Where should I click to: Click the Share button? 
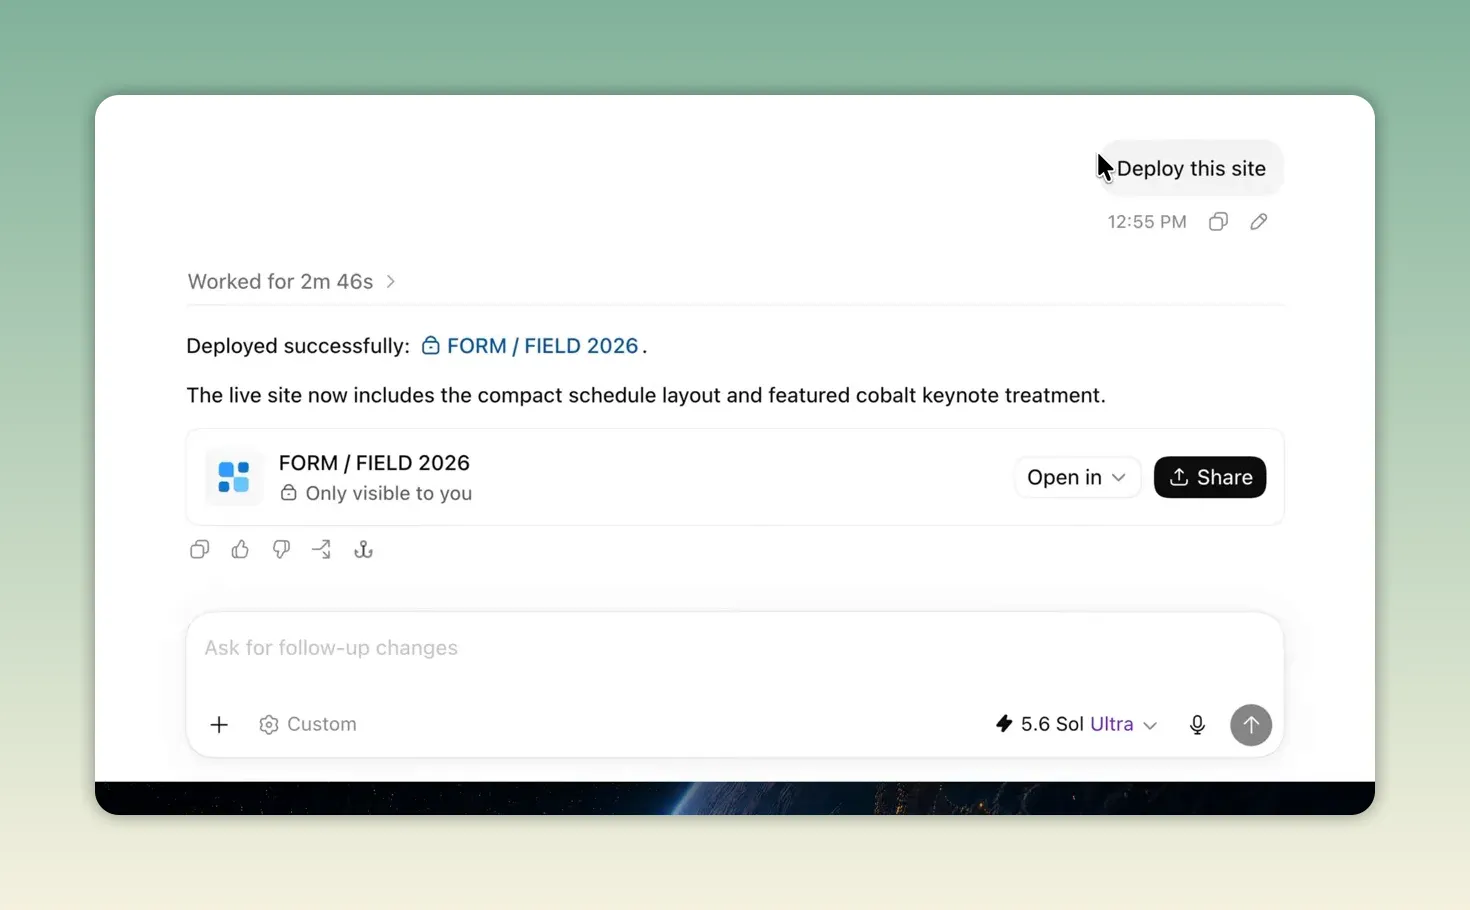tap(1210, 477)
